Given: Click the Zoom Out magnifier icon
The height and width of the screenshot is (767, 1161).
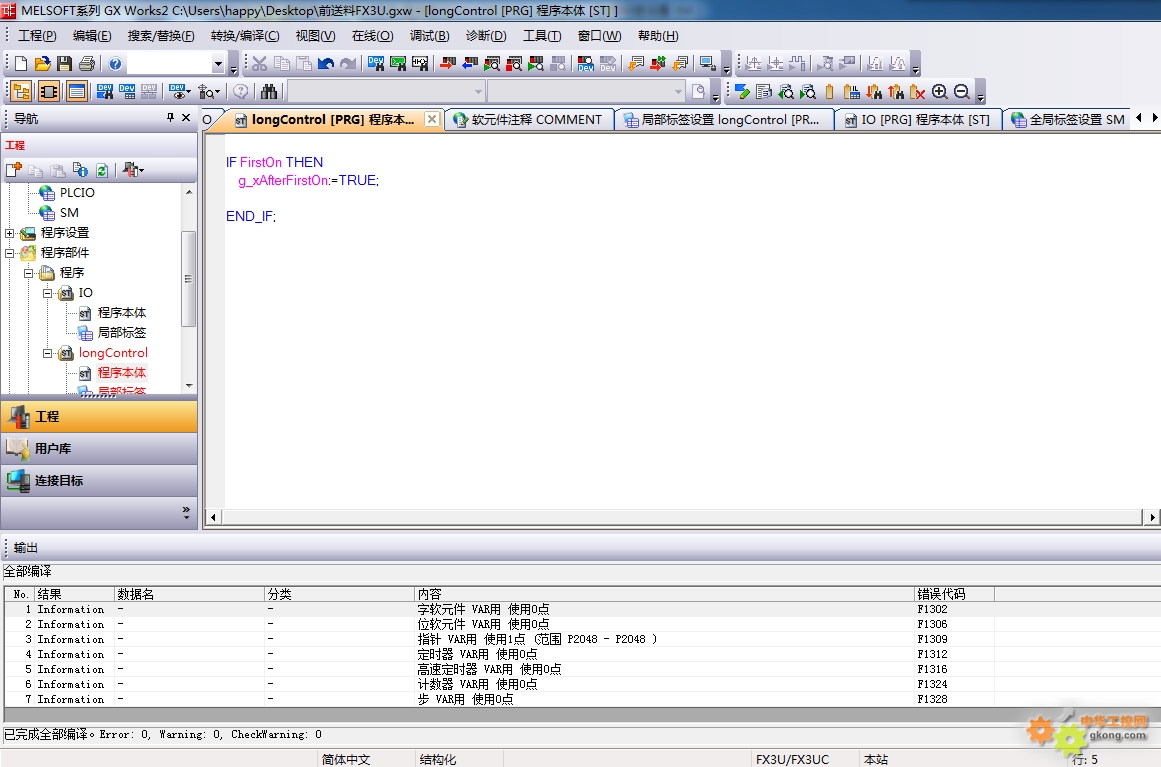Looking at the screenshot, I should point(961,92).
